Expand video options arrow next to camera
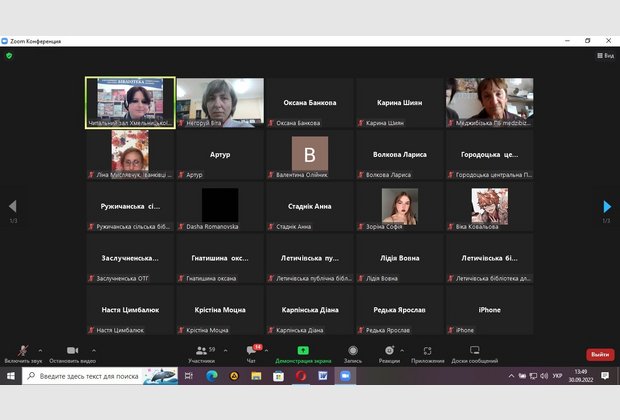This screenshot has height=420, width=620. pos(93,350)
